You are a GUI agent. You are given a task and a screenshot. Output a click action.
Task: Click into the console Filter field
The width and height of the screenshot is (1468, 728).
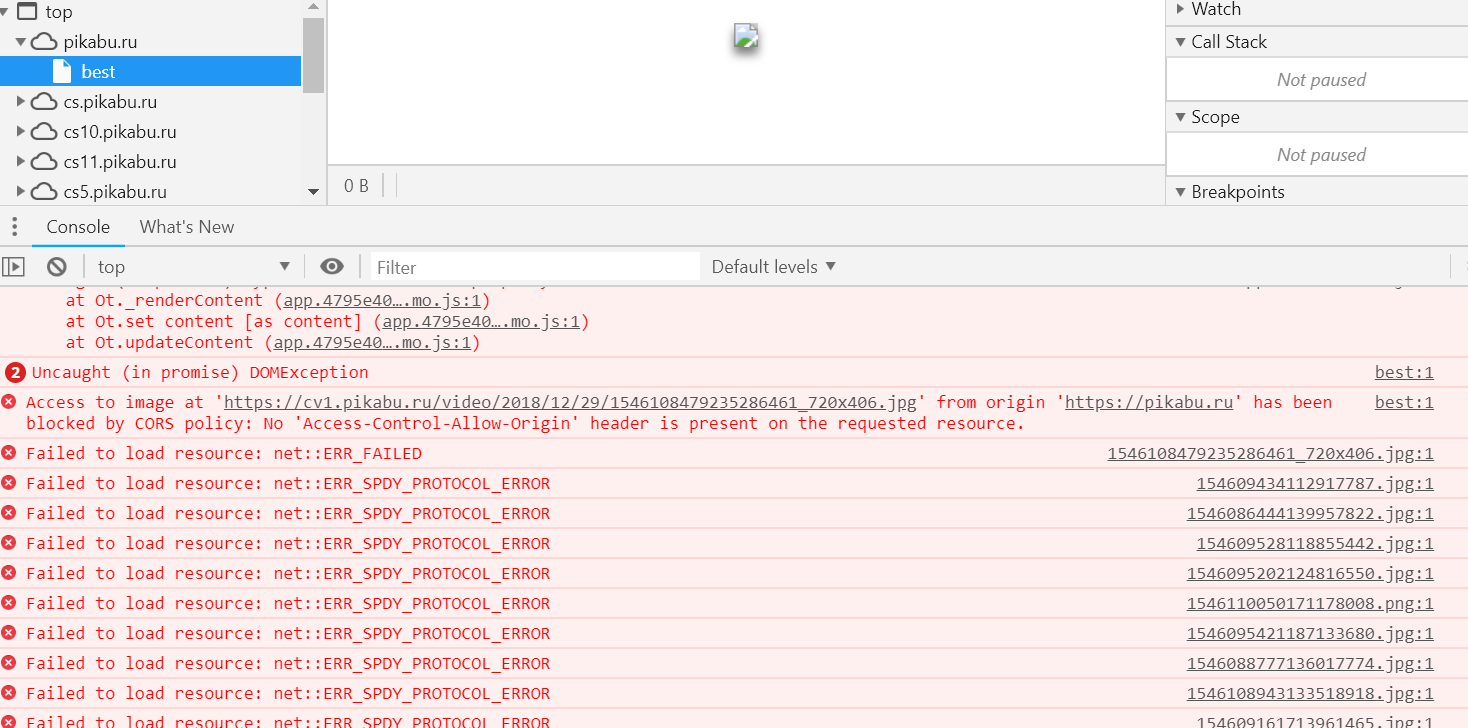[x=535, y=267]
